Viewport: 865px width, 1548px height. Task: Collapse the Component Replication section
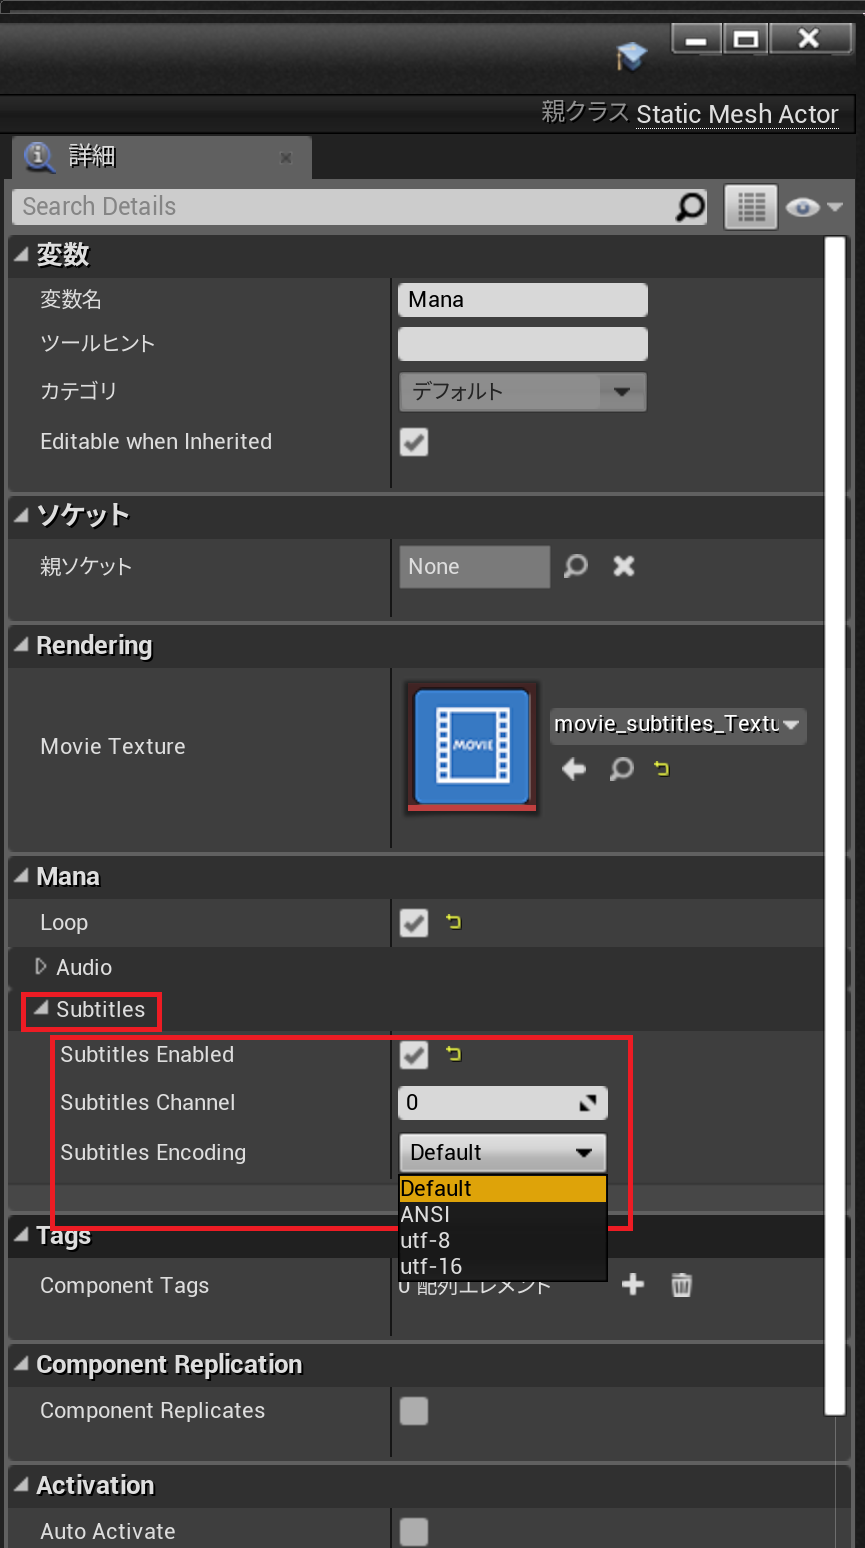tap(22, 1364)
